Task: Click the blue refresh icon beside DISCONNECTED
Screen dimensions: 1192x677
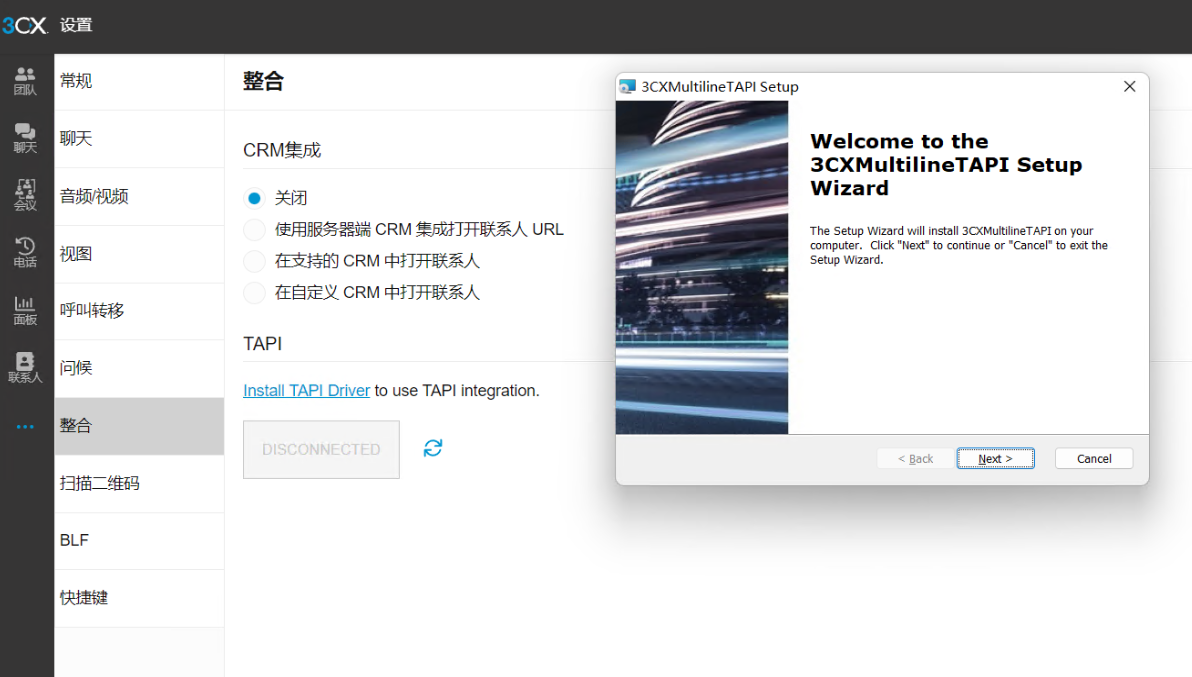Action: coord(432,448)
